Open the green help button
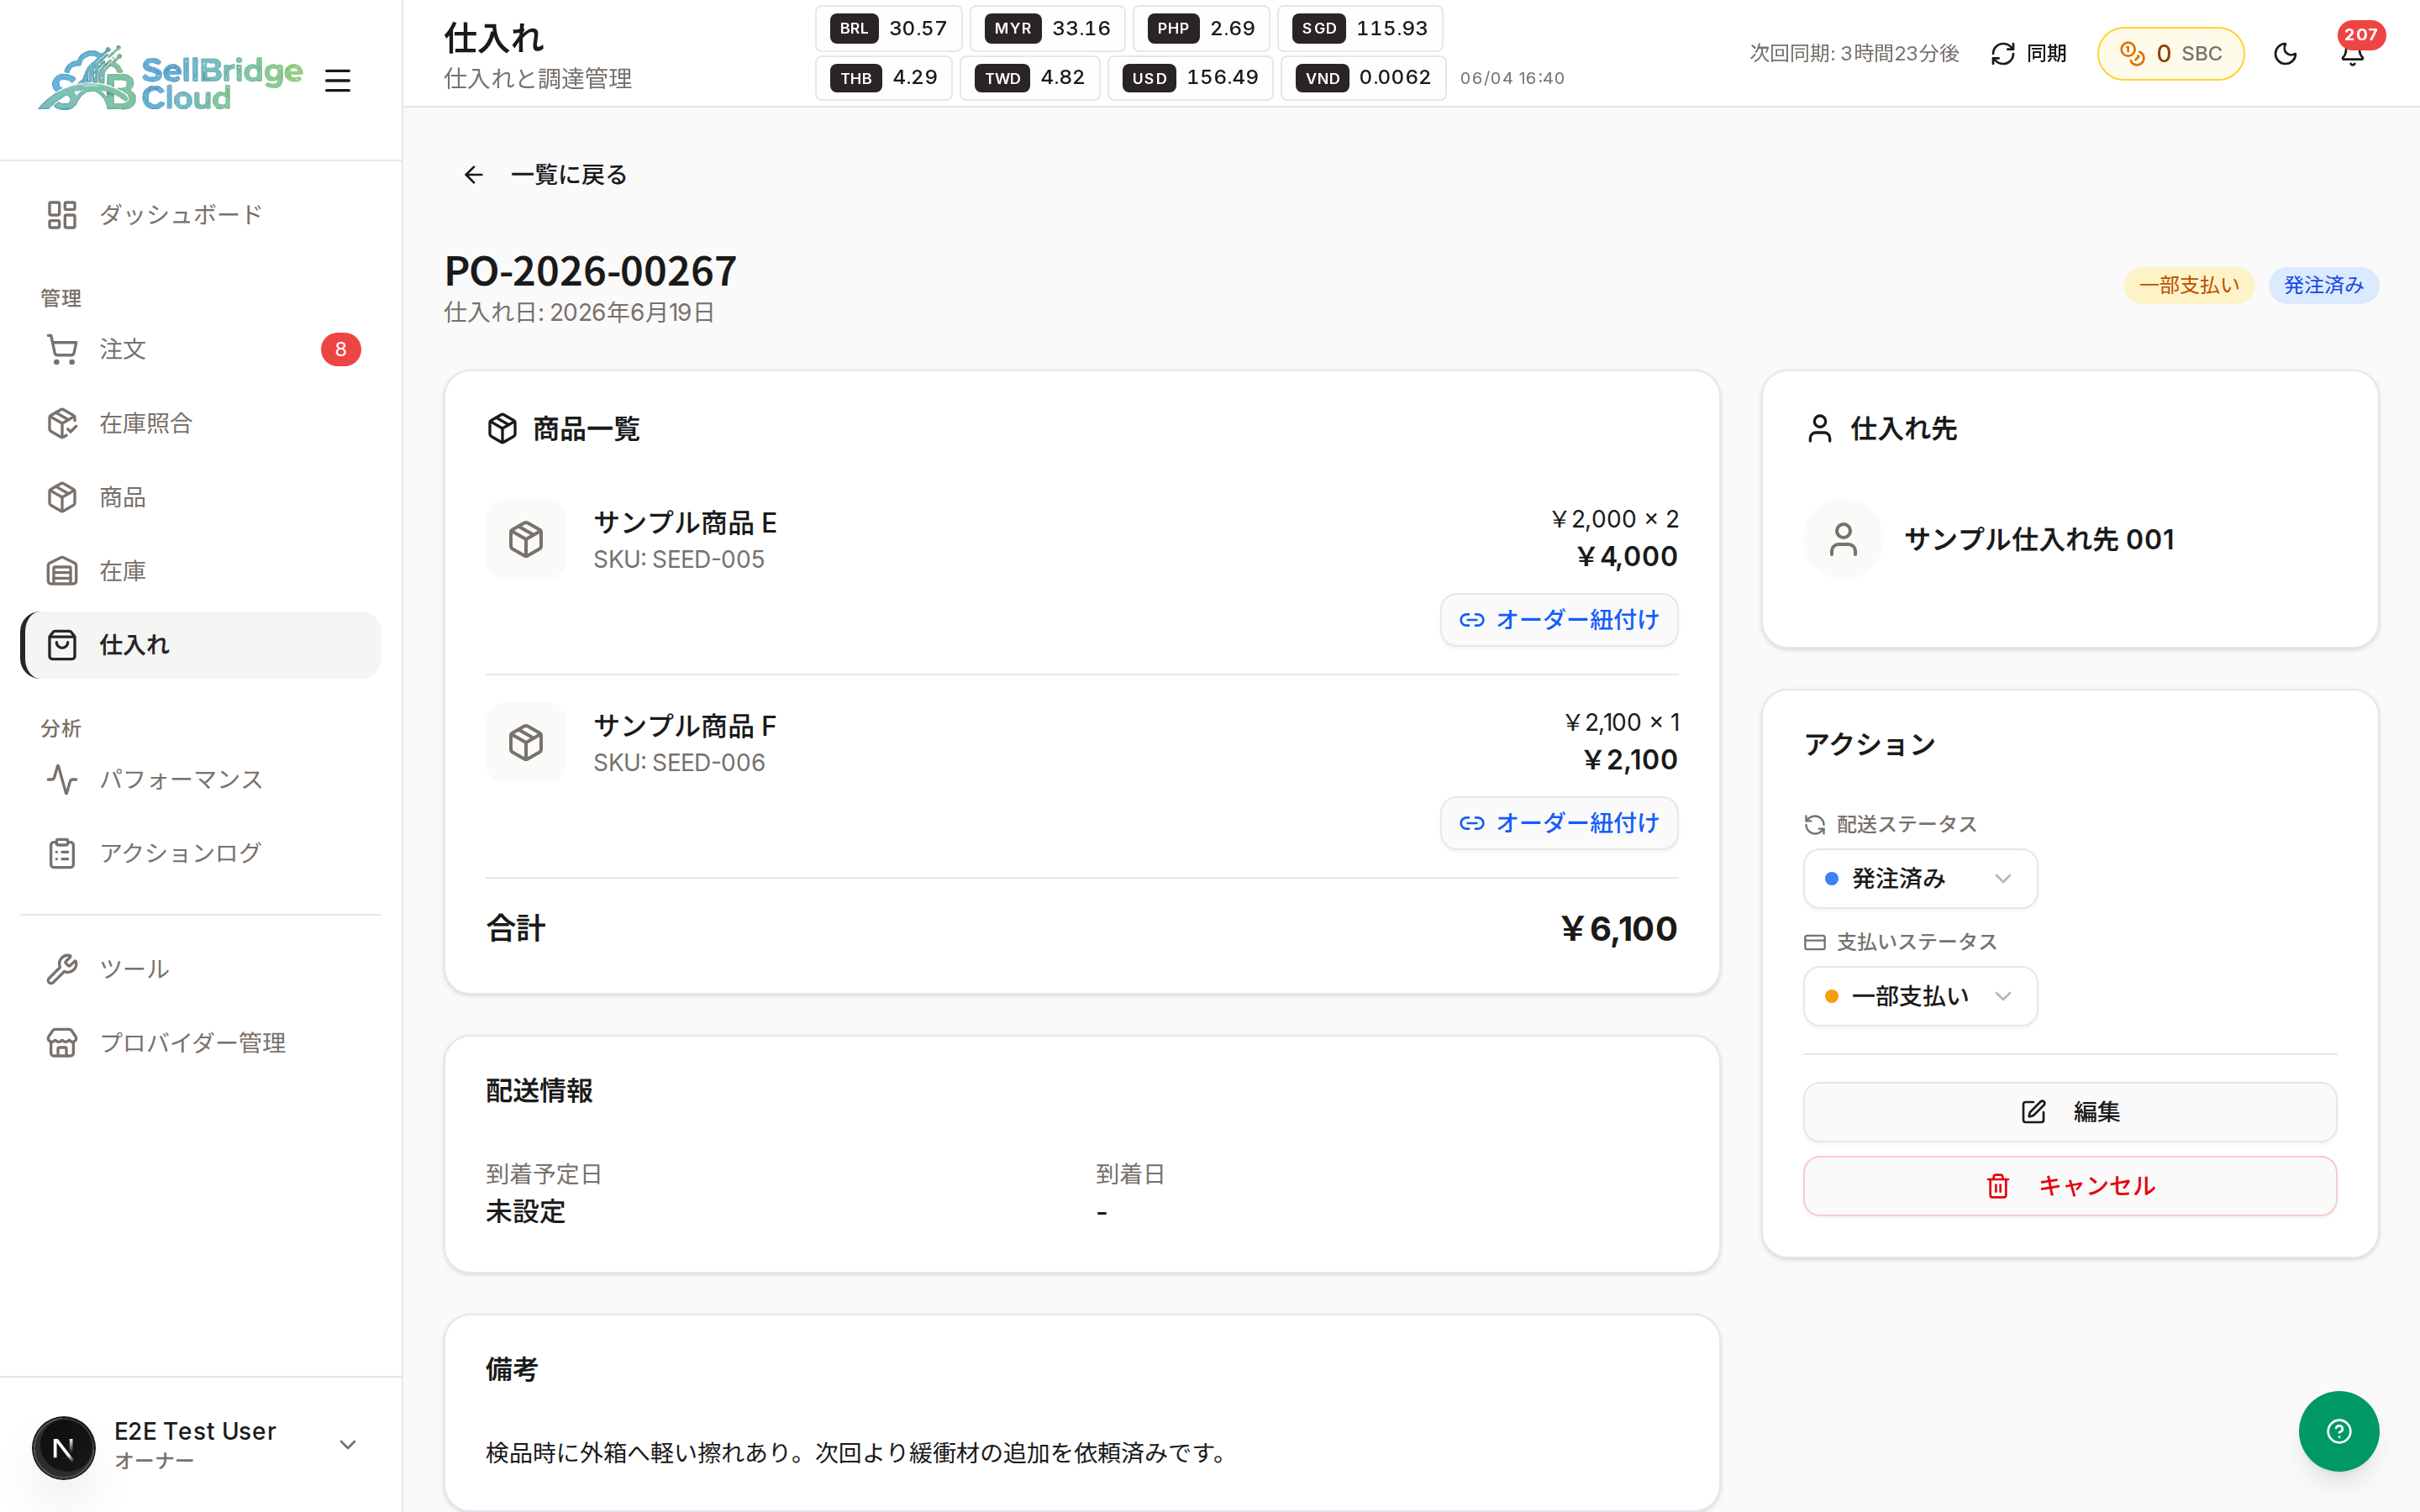Viewport: 2420px width, 1512px height. [x=2339, y=1431]
